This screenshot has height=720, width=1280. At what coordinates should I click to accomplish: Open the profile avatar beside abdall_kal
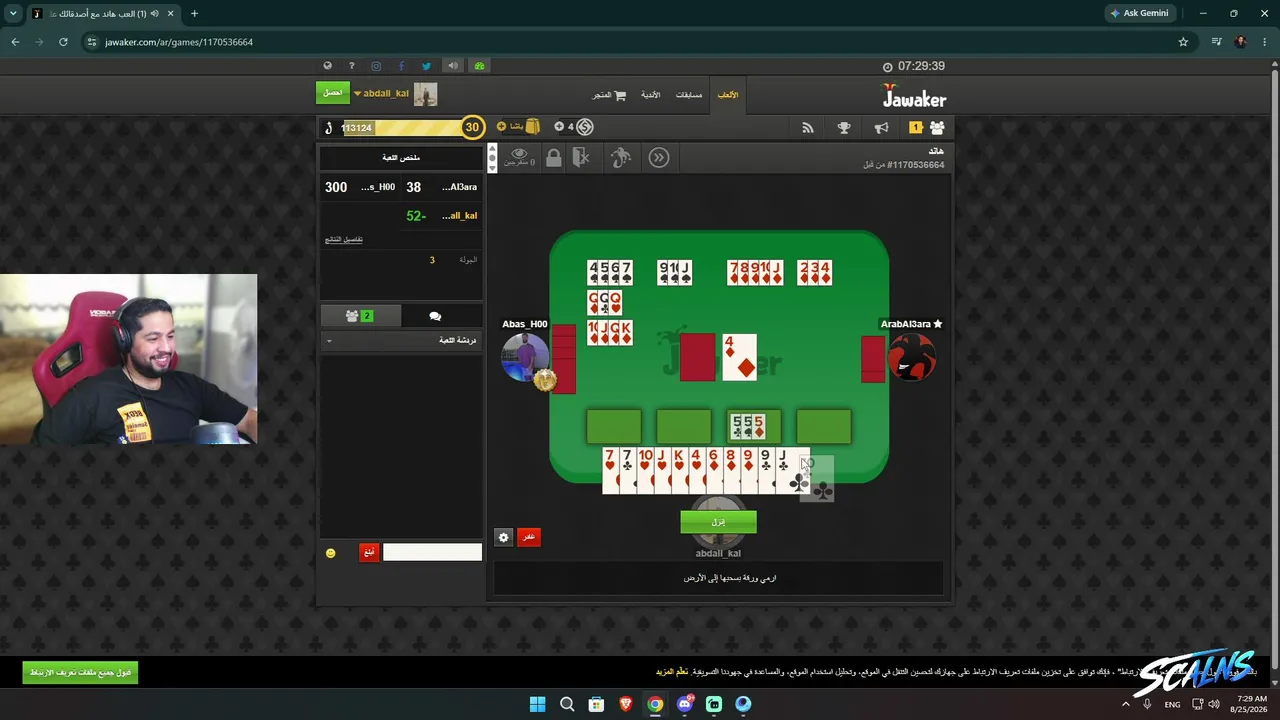click(x=426, y=94)
